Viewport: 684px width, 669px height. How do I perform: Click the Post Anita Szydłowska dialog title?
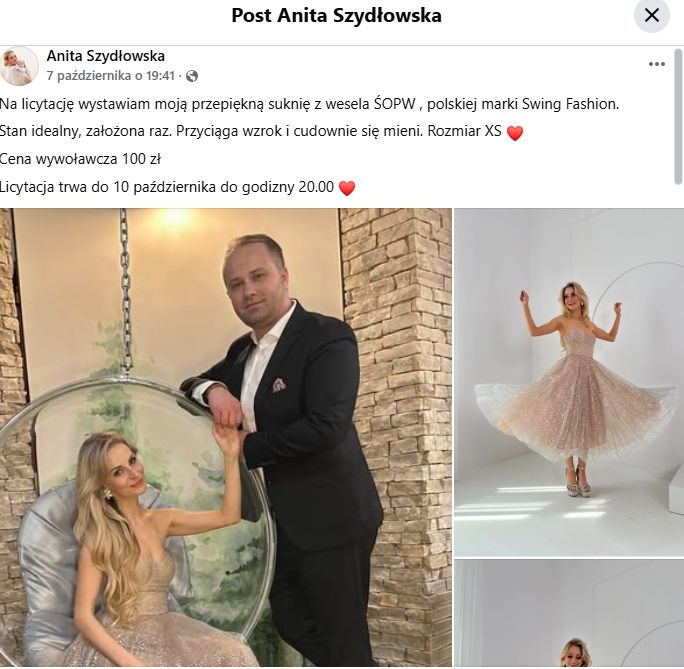tap(336, 16)
